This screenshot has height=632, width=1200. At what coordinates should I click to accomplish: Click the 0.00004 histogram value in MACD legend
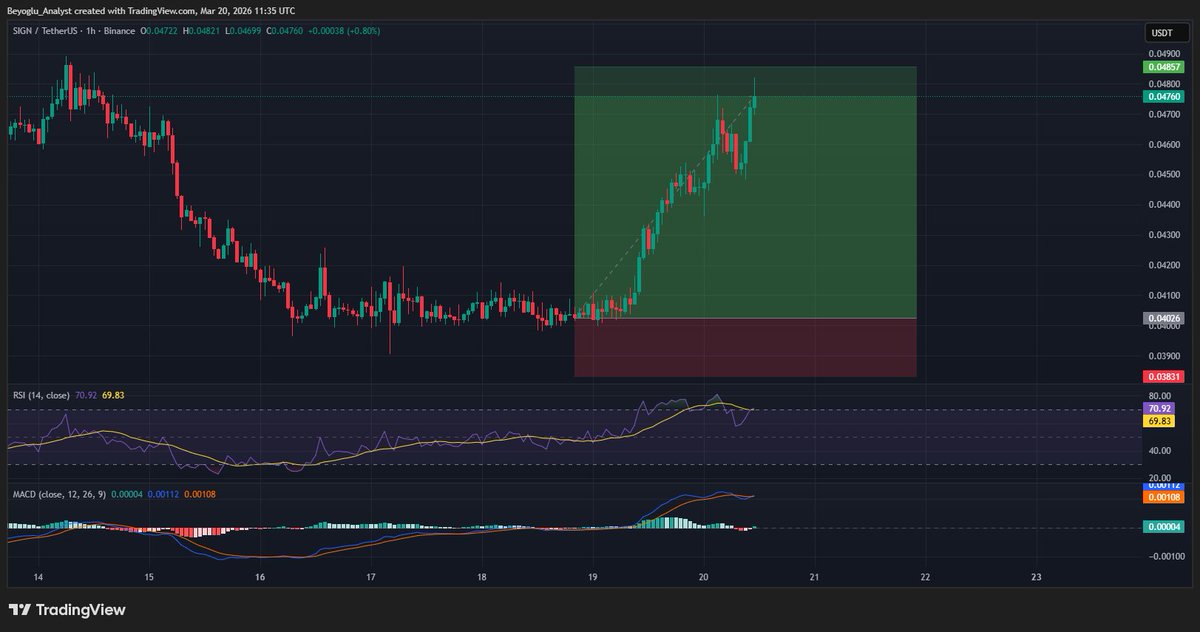pyautogui.click(x=125, y=494)
